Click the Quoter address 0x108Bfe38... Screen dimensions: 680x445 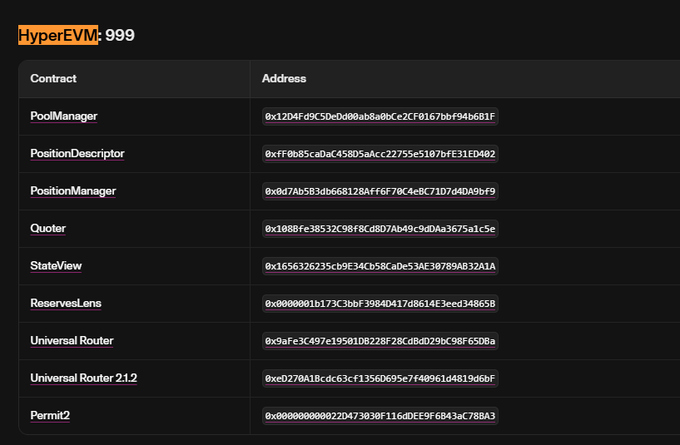(380, 229)
